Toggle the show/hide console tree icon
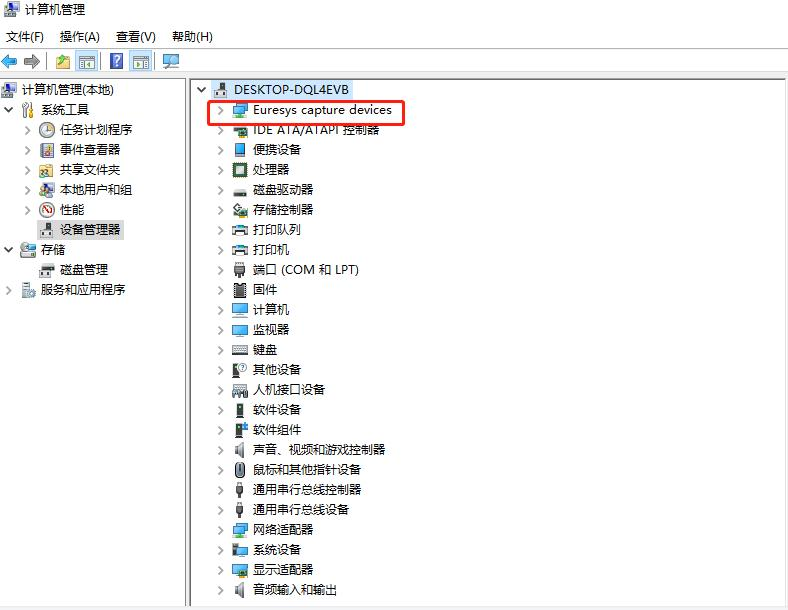This screenshot has width=788, height=610. coord(88,61)
